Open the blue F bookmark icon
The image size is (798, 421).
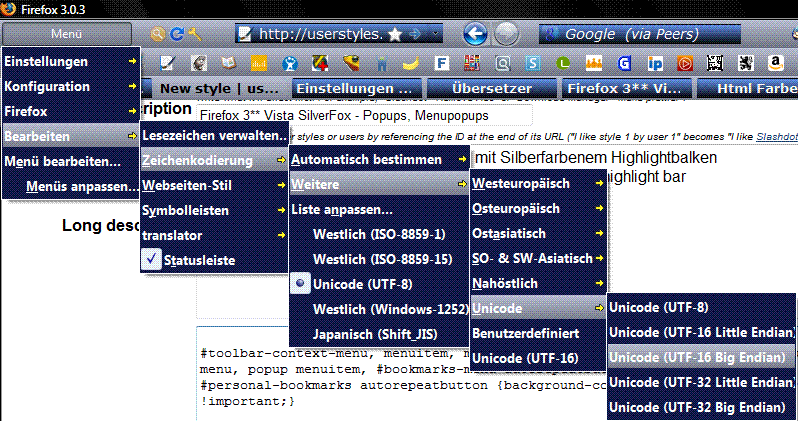[442, 63]
